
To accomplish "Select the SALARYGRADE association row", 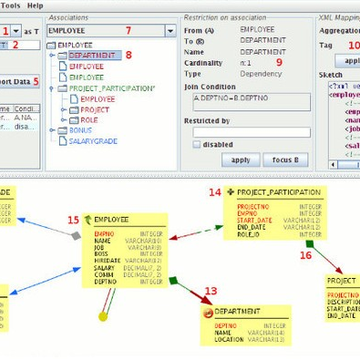I will pos(93,141).
